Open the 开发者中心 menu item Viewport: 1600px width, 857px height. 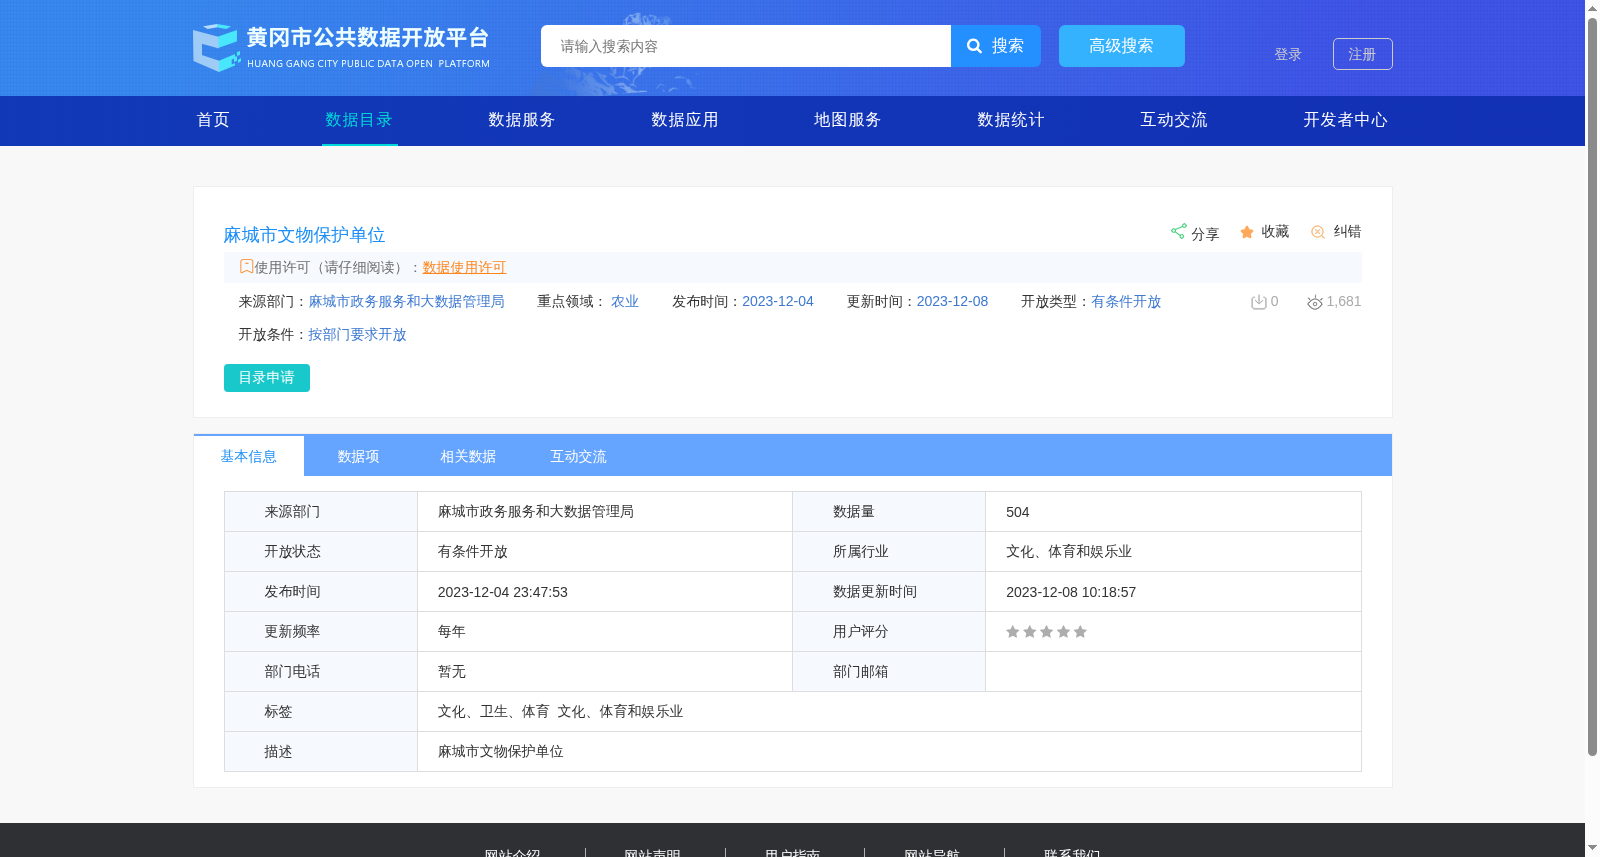pos(1345,120)
